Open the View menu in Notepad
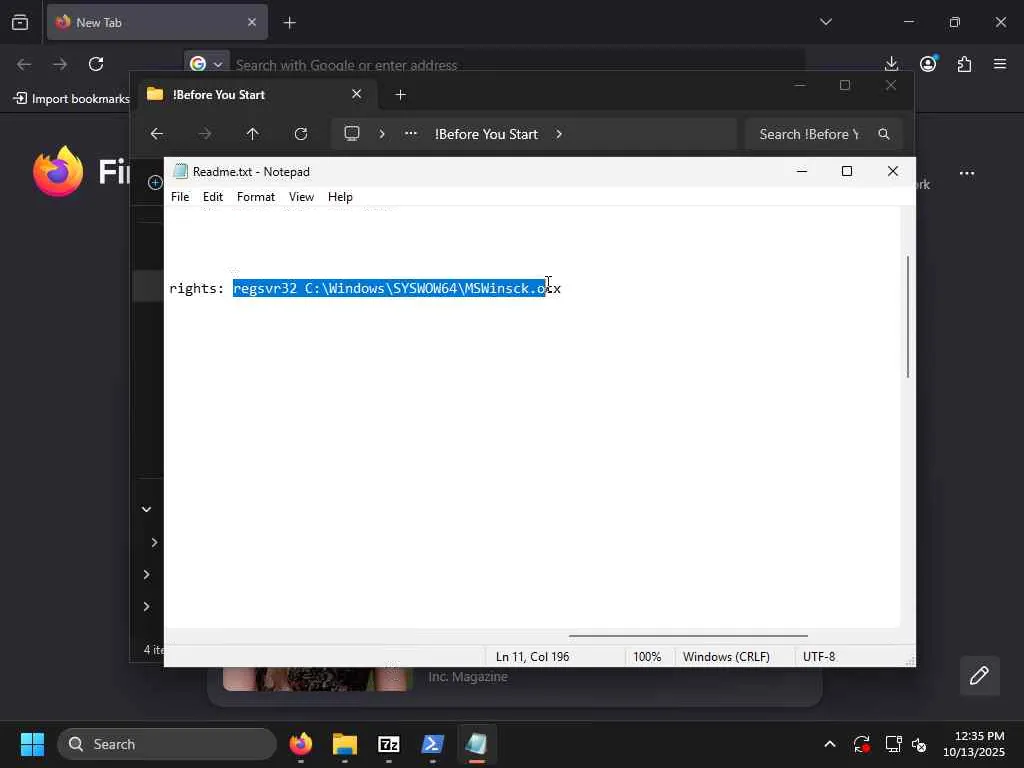Screen dimensions: 1024x768 [x=301, y=197]
